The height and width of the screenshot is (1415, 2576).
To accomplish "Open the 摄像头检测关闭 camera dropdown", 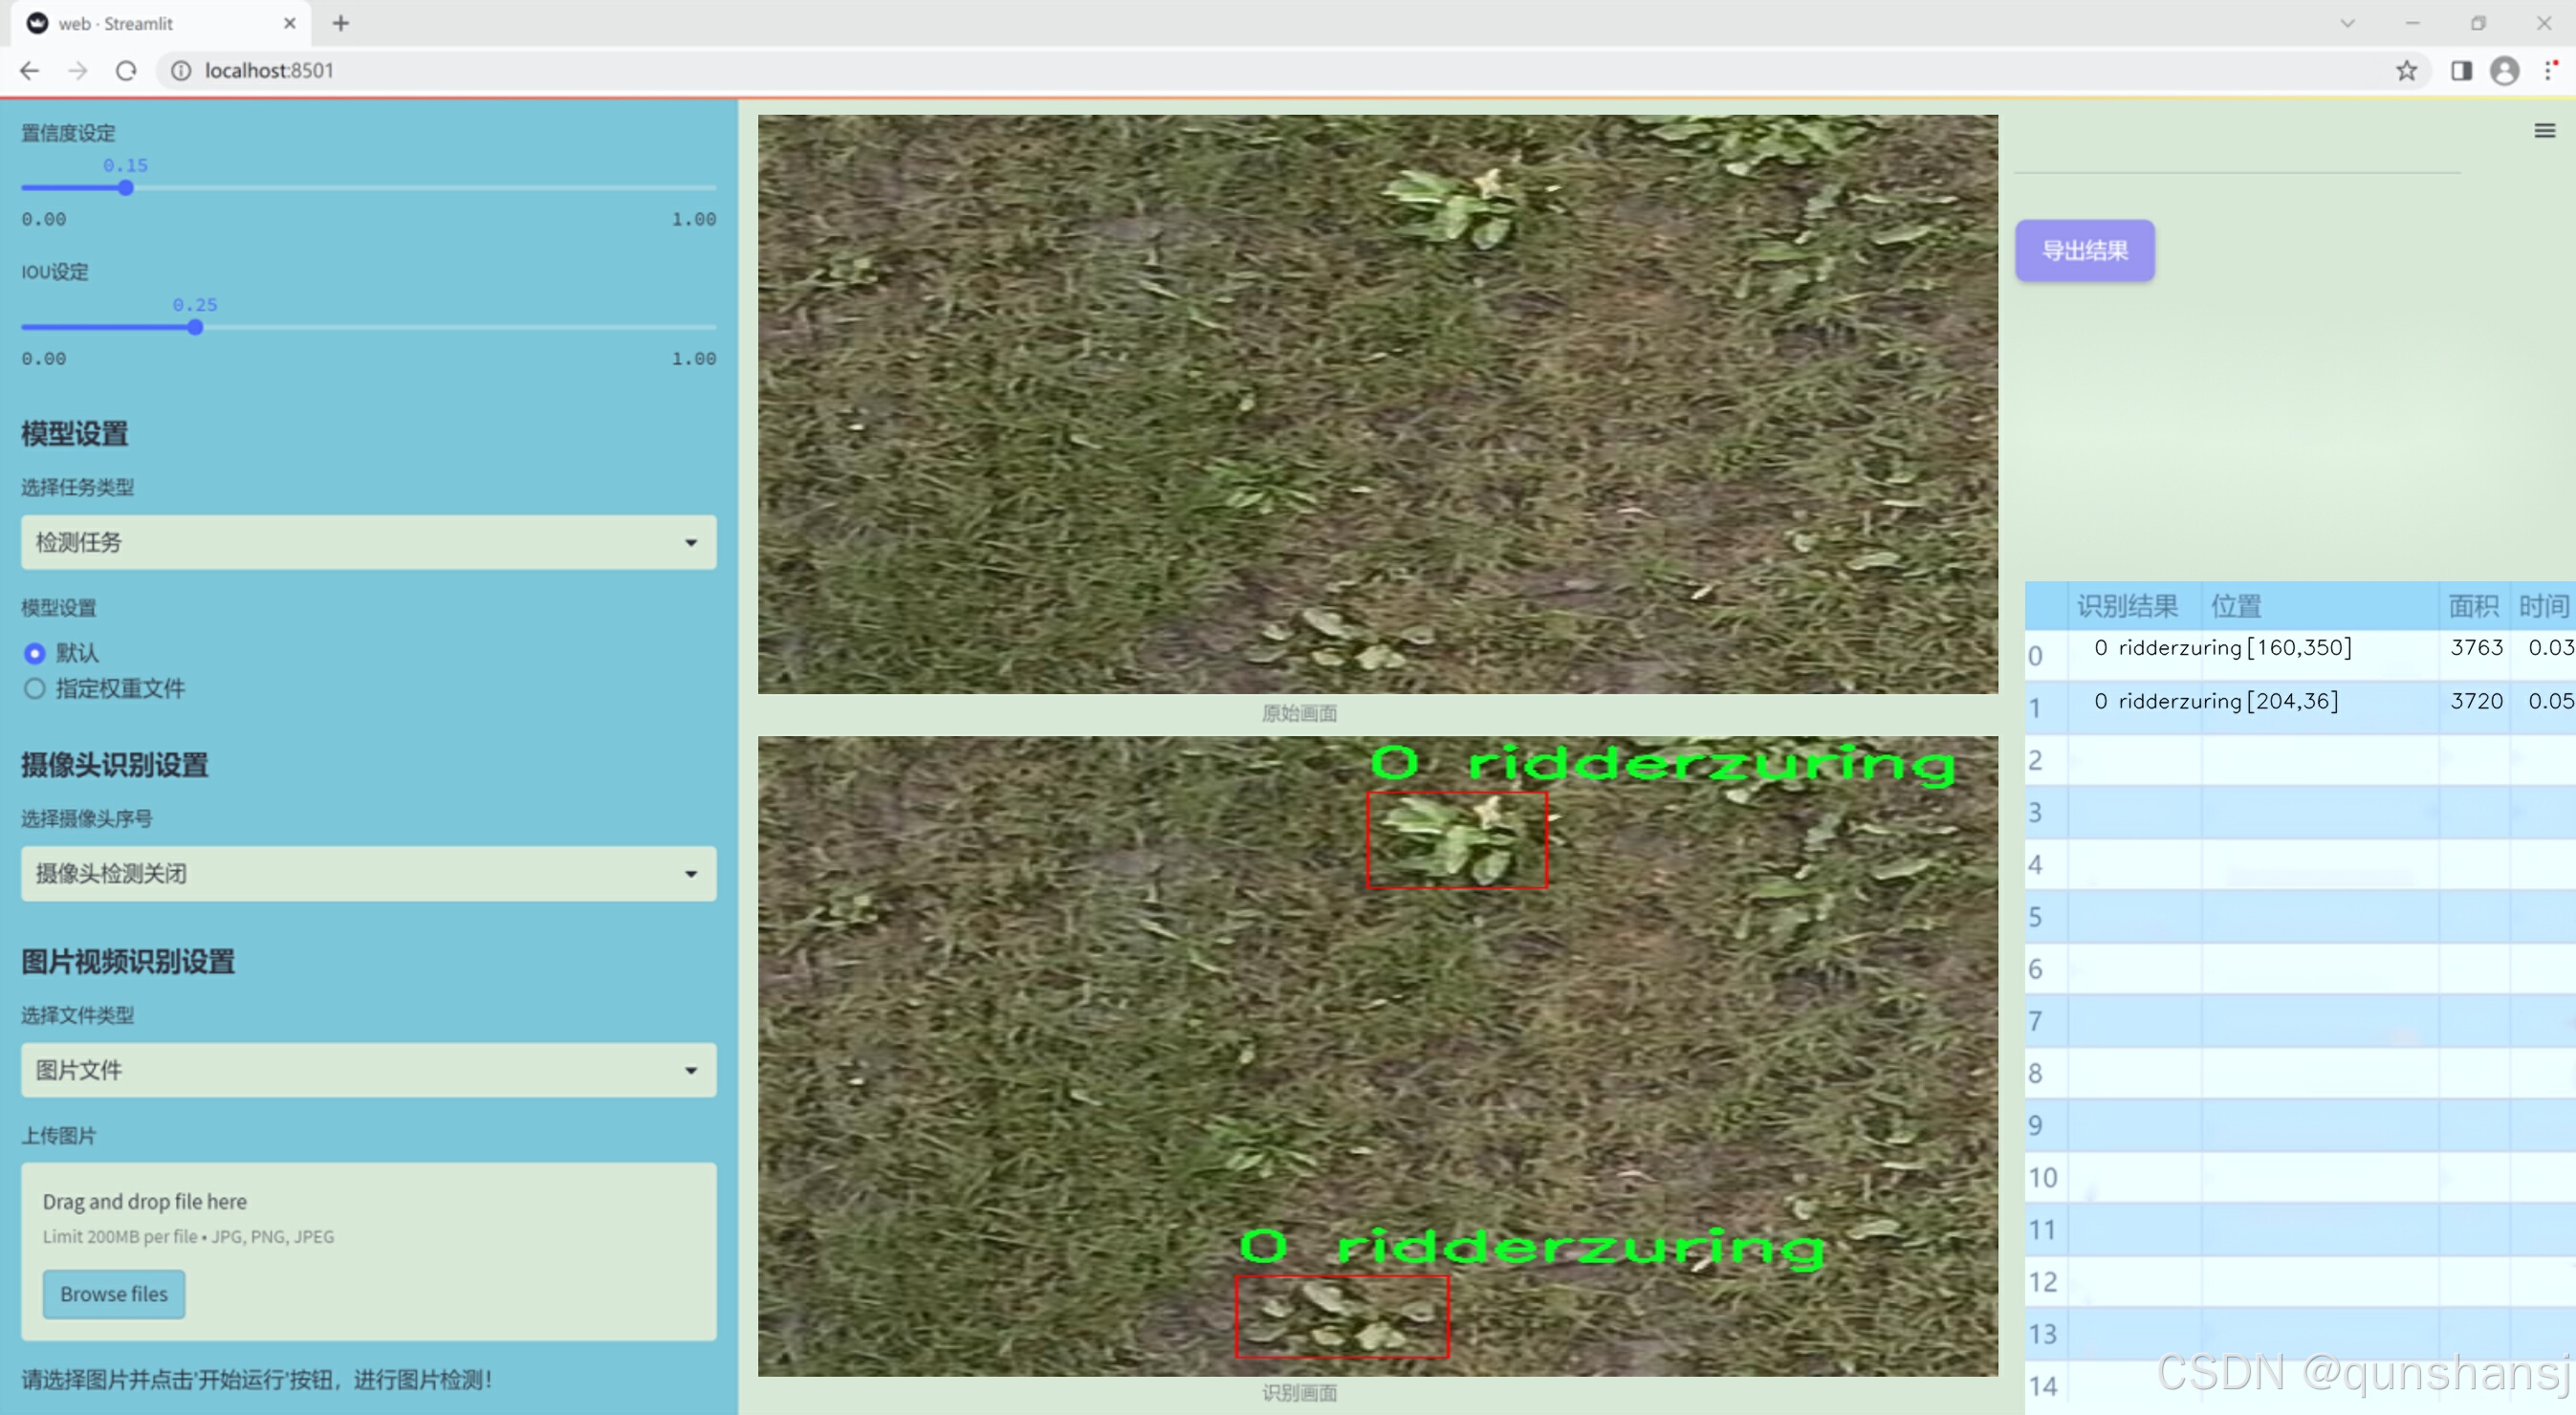I will click(368, 874).
